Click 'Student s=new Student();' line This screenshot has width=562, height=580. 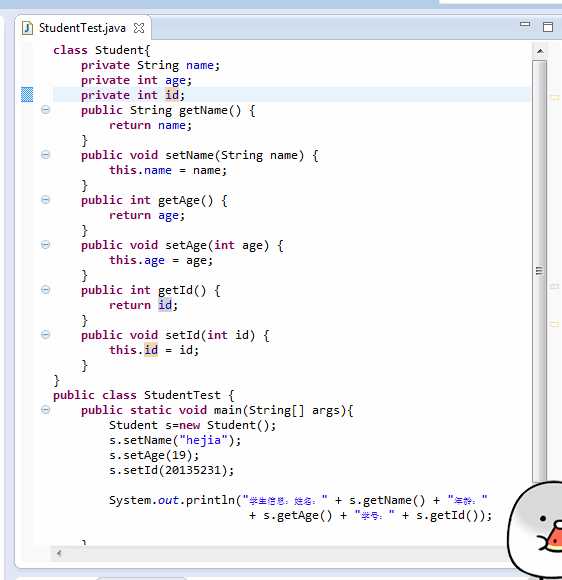pos(192,425)
